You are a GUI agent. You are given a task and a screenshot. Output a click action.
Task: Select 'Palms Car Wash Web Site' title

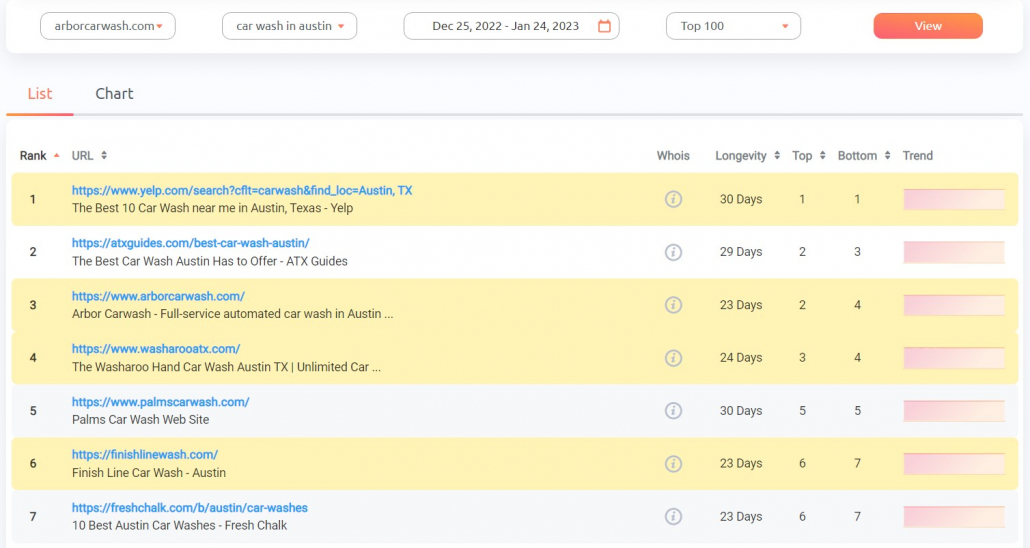pyautogui.click(x=141, y=420)
